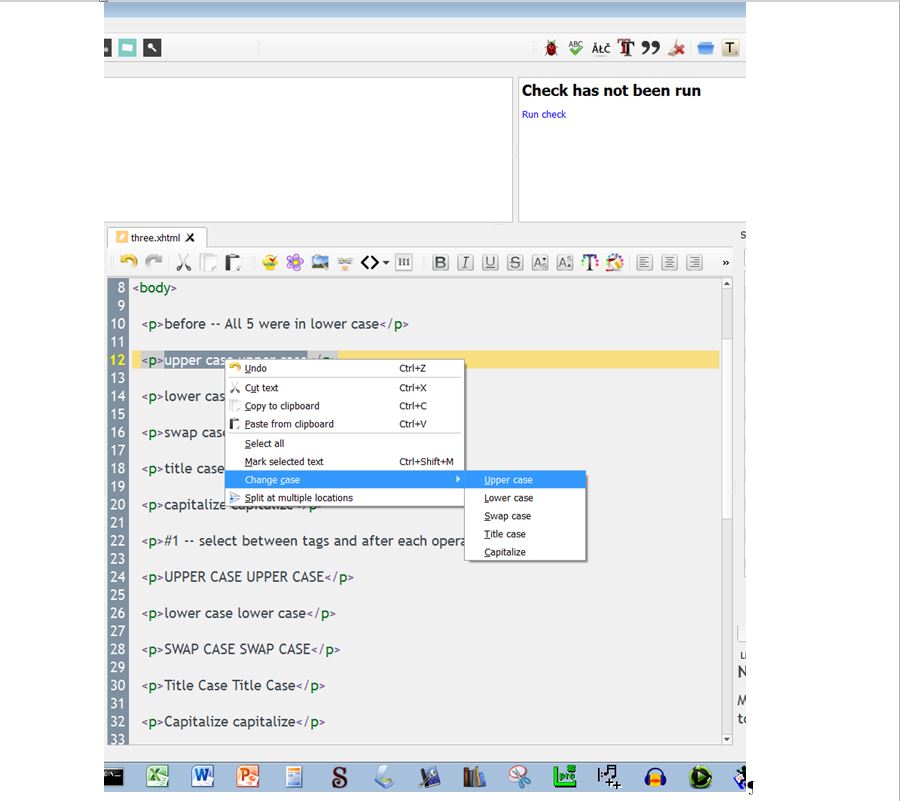Screen dimensions: 900x801
Task: Click the ABC spell check icon
Action: (575, 48)
